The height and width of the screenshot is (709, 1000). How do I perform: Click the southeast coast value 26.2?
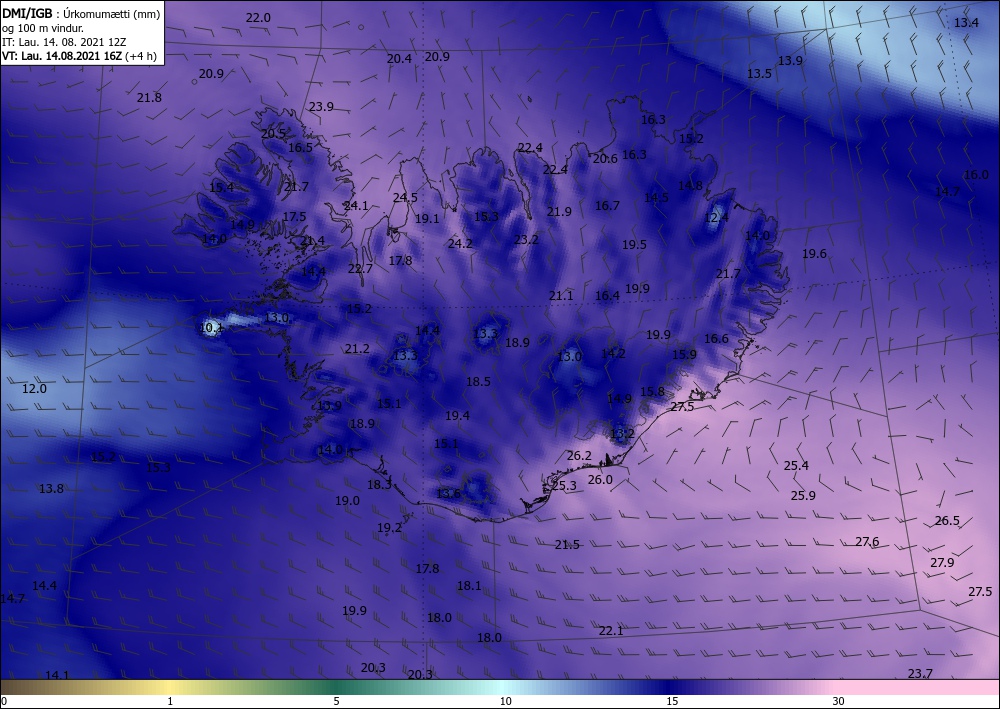pos(579,456)
